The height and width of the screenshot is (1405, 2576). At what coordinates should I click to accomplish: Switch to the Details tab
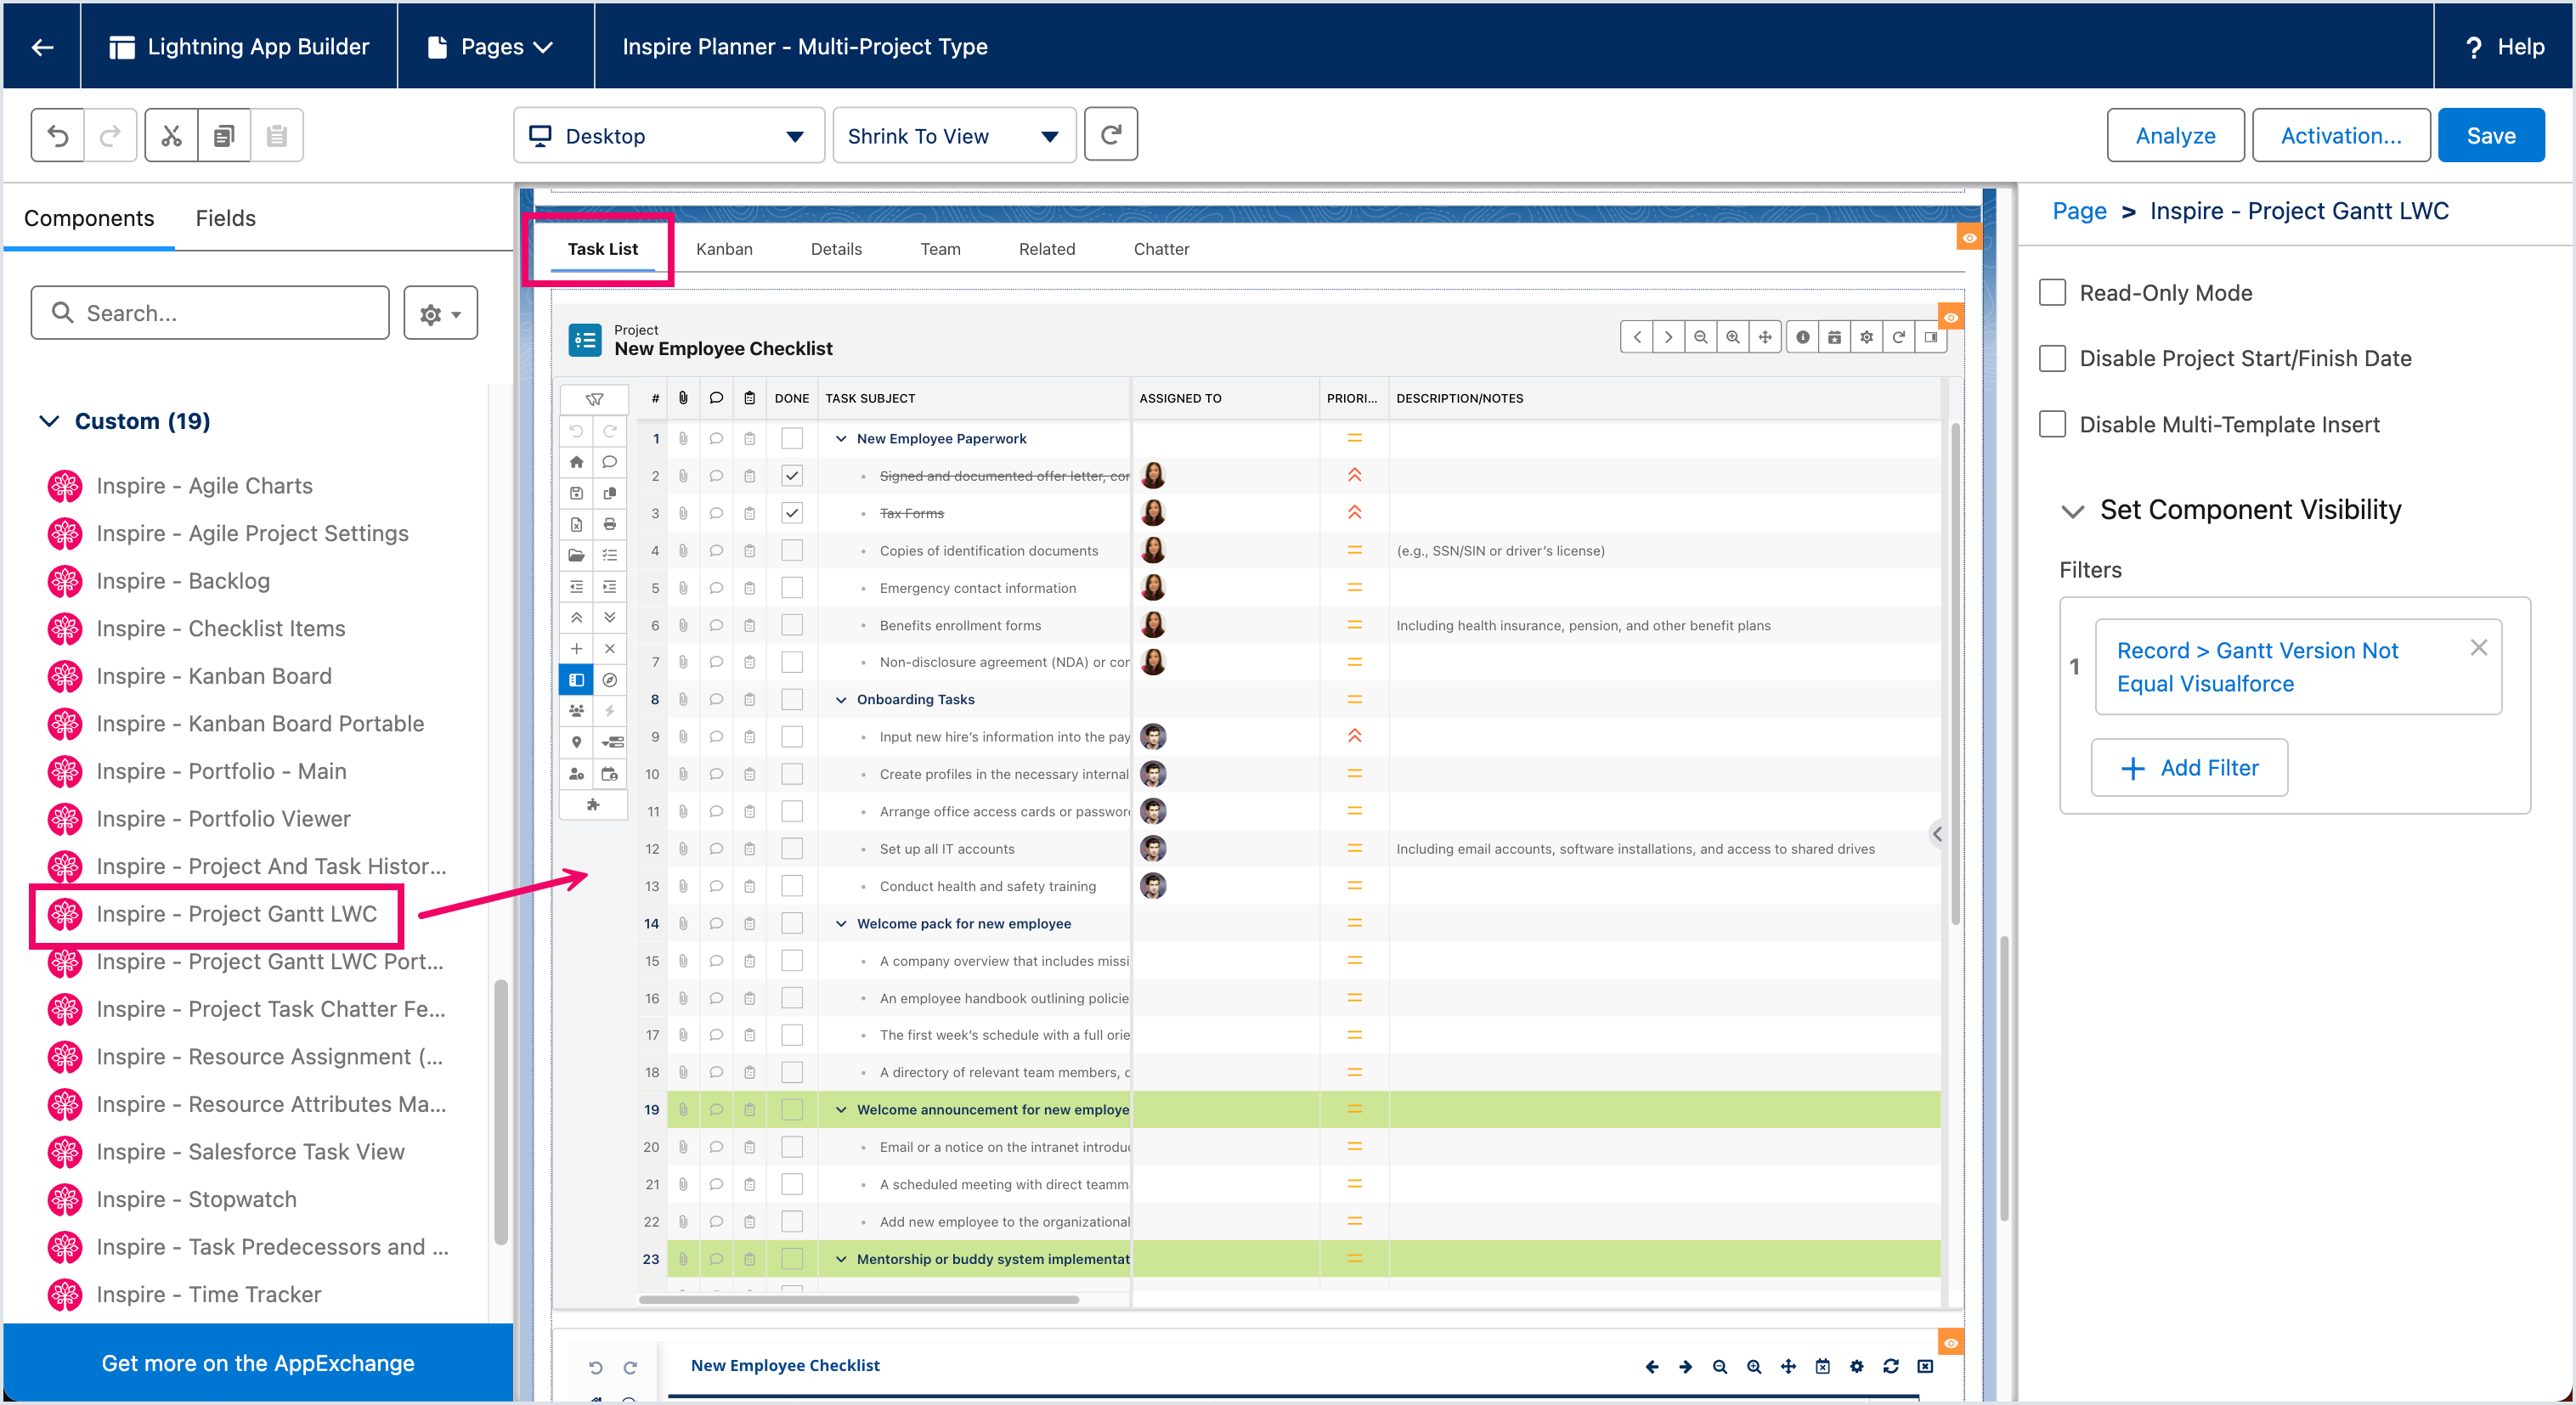836,249
